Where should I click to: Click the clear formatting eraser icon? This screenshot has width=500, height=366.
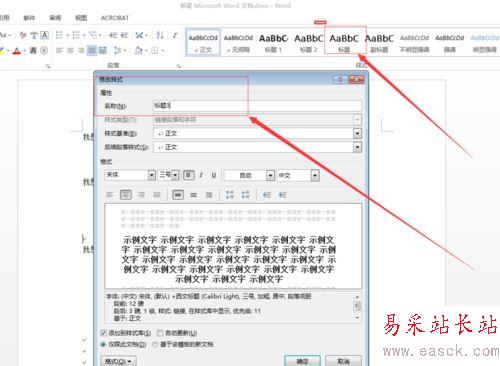[x=23, y=35]
